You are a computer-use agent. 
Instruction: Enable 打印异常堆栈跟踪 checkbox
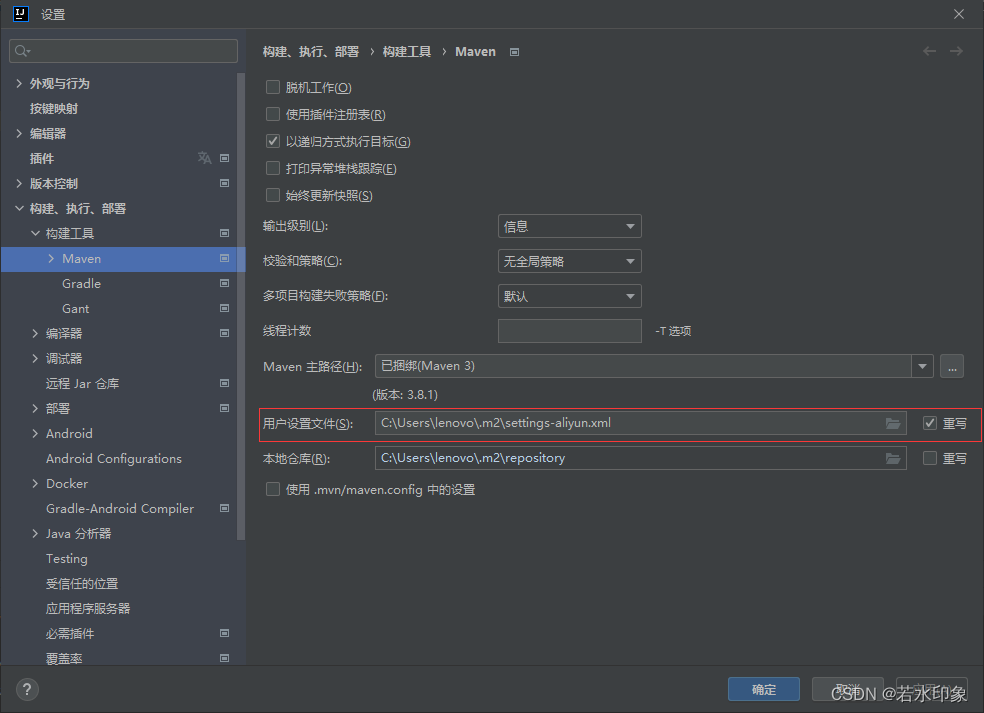click(x=272, y=168)
